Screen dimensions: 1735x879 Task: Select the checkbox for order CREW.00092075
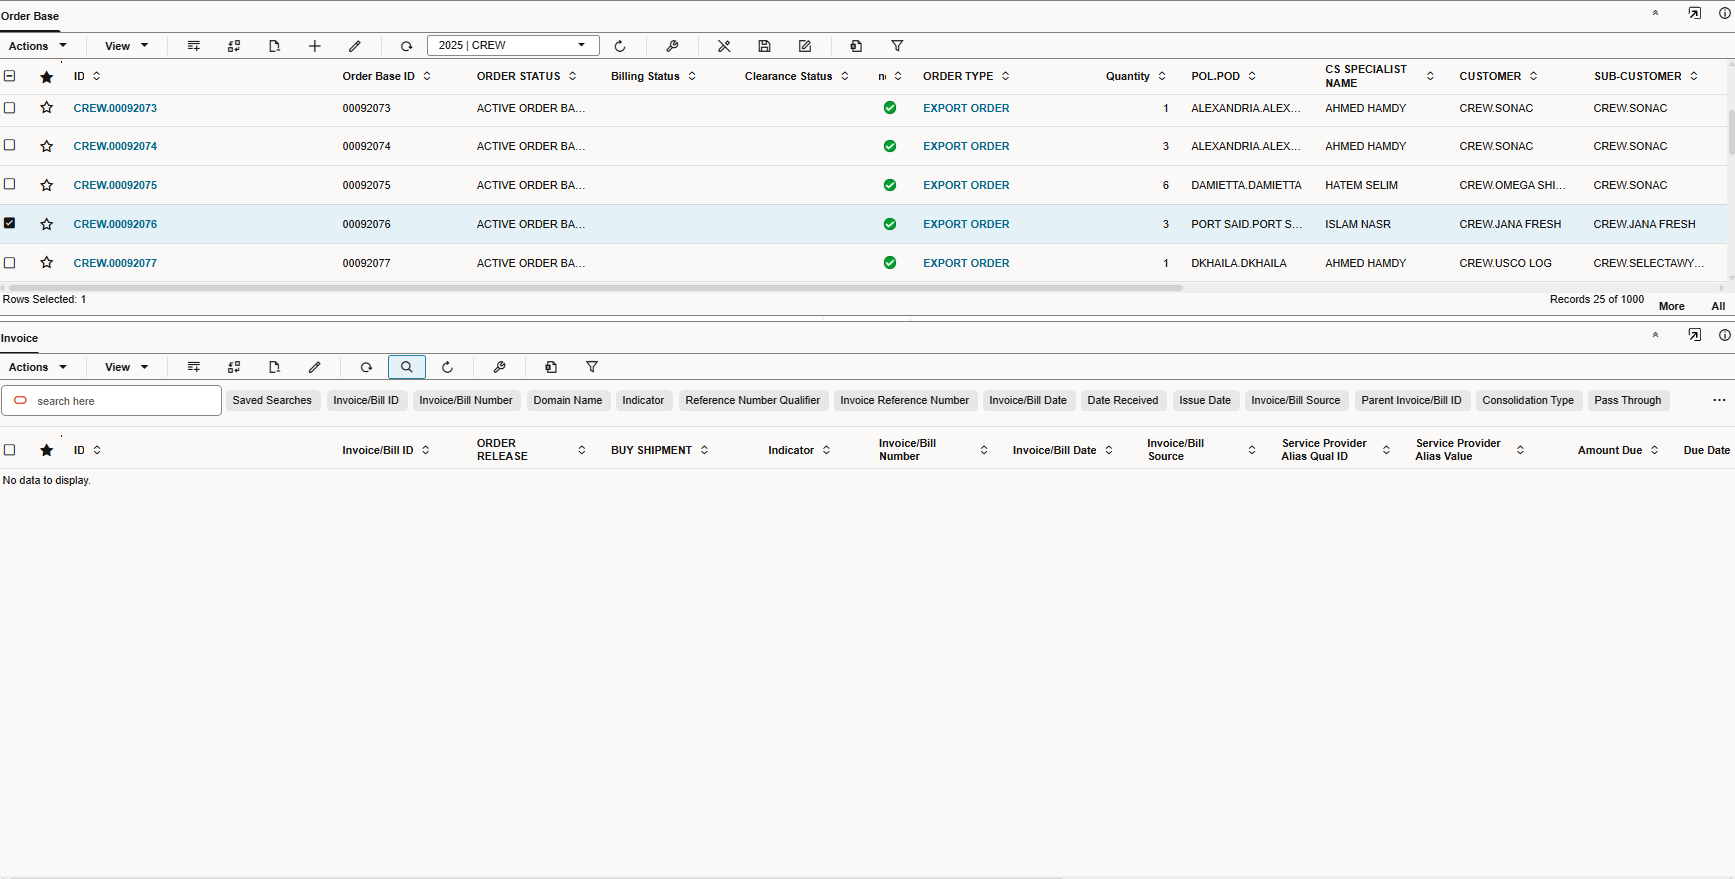click(x=10, y=184)
